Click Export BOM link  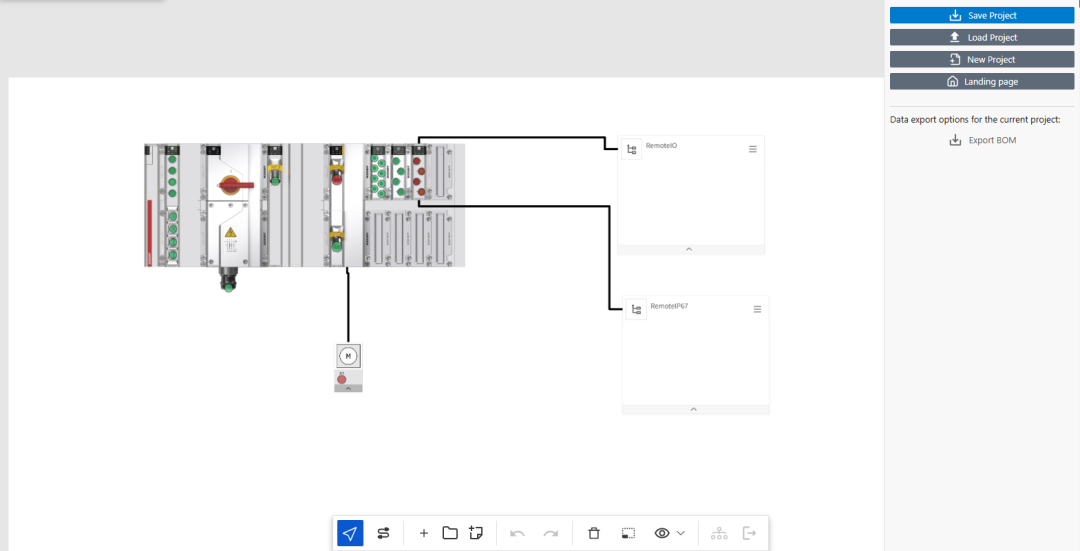(x=983, y=140)
